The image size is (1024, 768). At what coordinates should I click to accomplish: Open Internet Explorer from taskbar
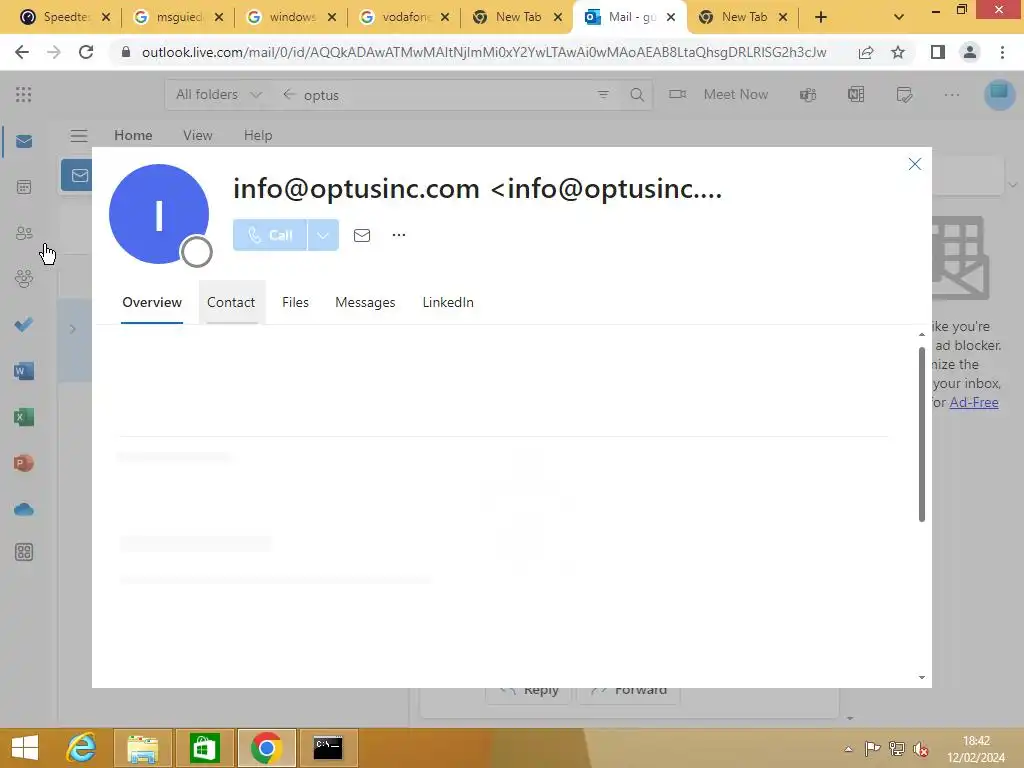coord(82,748)
